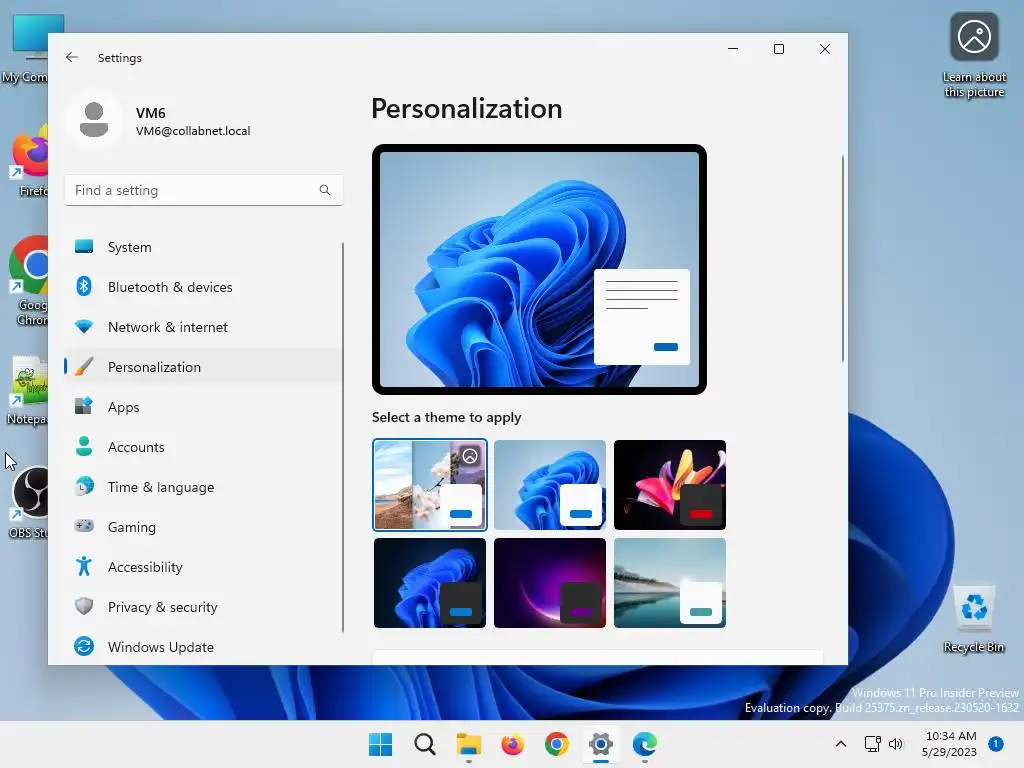
Task: Select the Personalization category
Action: point(203,367)
